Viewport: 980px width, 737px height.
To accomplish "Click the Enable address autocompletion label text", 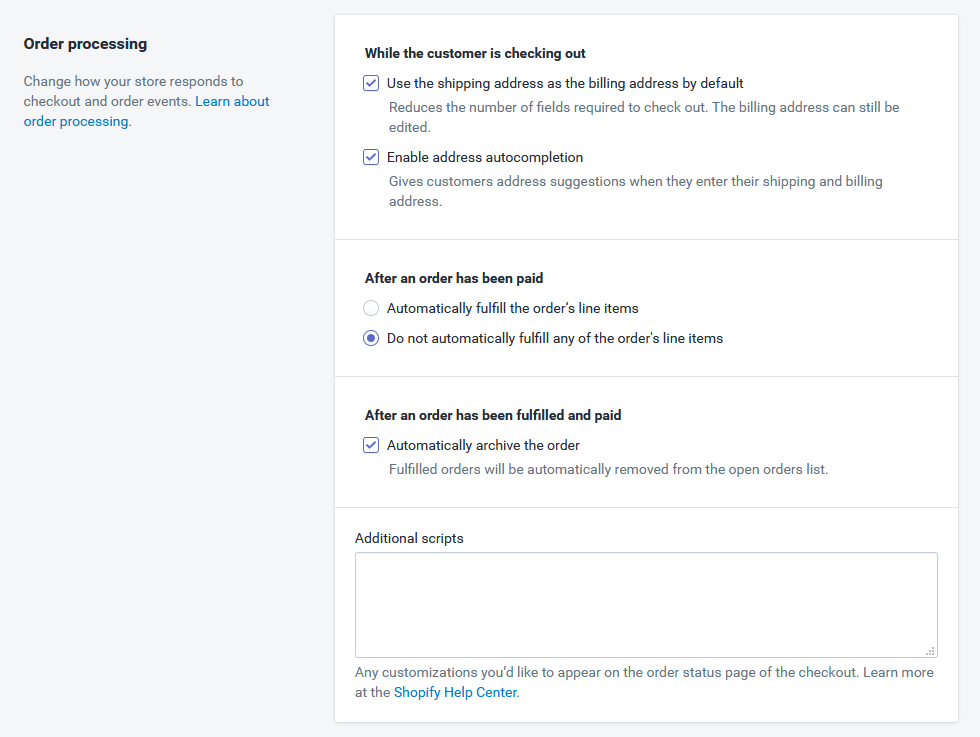I will pos(485,158).
